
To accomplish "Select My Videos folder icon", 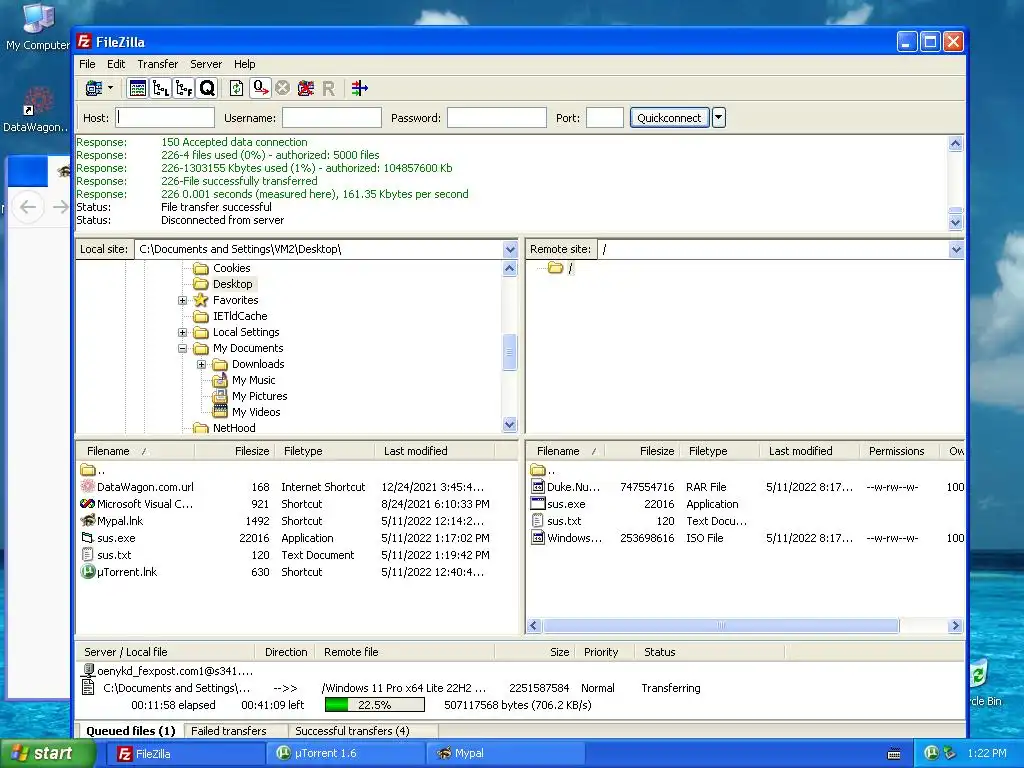I will tap(220, 412).
